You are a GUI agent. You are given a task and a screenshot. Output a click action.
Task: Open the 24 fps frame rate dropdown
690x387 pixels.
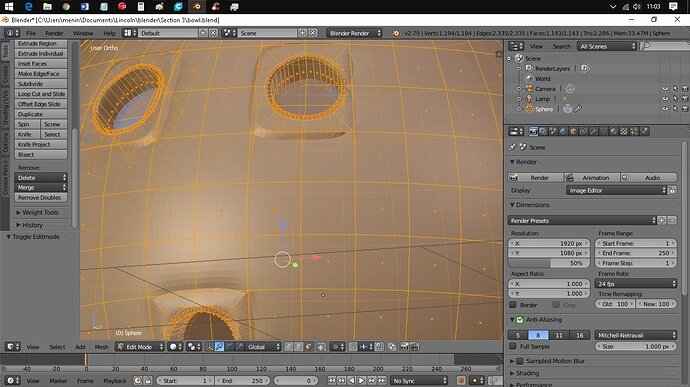pos(636,284)
